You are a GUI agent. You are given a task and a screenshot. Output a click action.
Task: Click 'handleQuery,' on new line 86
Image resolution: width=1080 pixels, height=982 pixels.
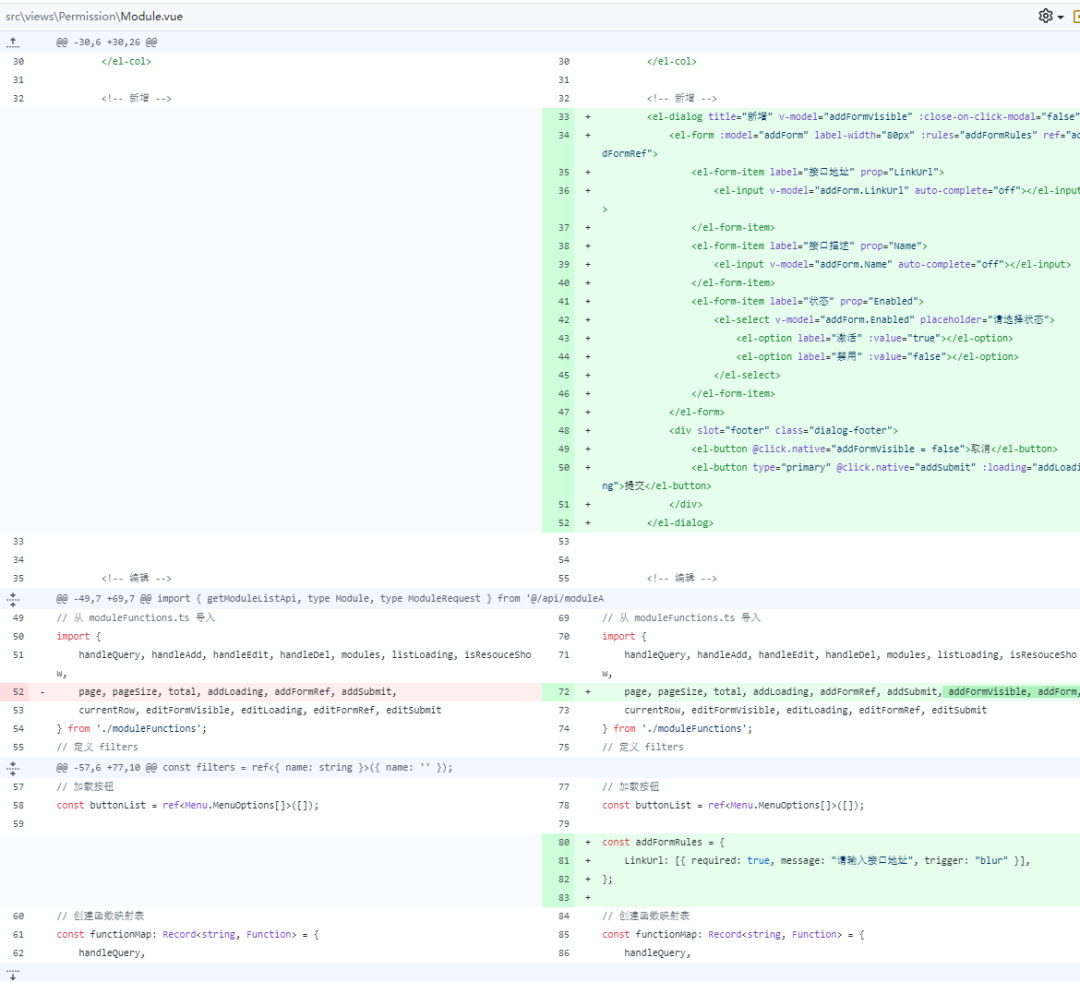pos(657,953)
